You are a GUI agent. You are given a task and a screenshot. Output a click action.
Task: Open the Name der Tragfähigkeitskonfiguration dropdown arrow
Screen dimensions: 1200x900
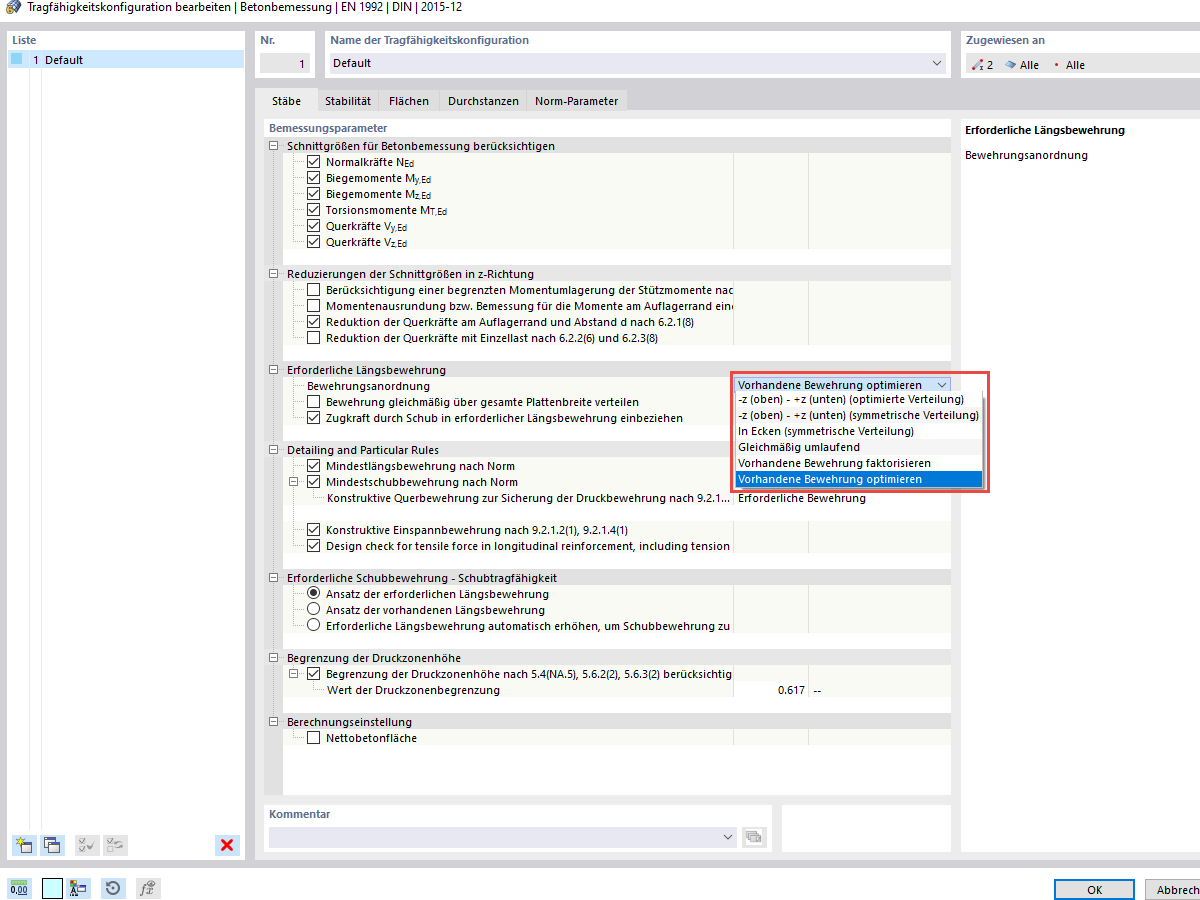(937, 63)
